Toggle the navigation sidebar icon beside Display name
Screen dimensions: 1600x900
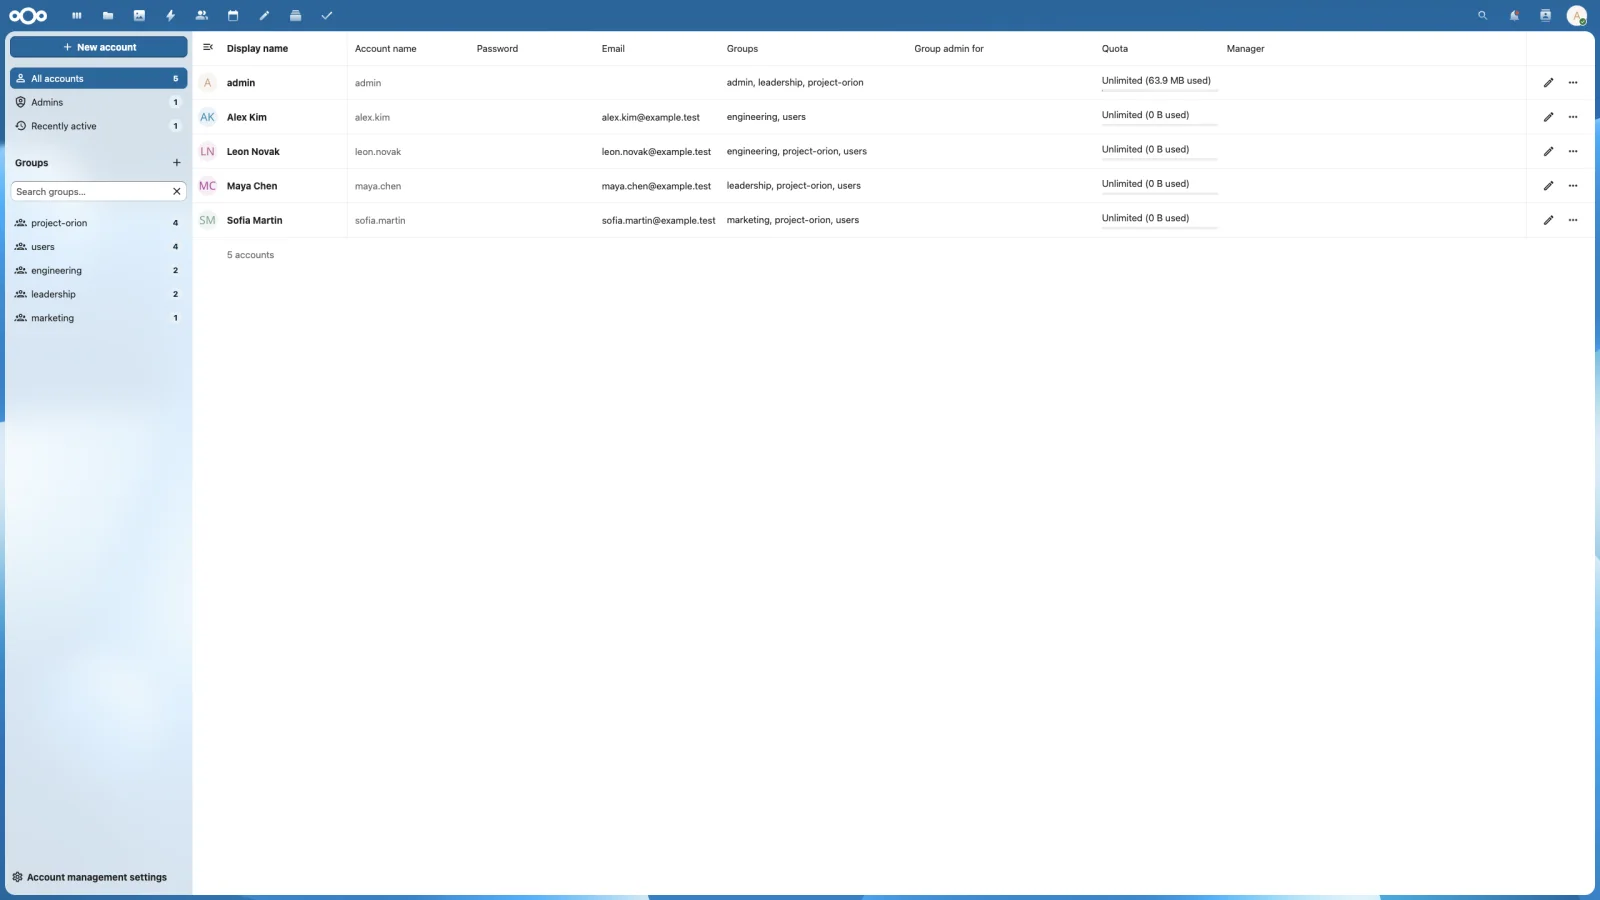pyautogui.click(x=208, y=47)
